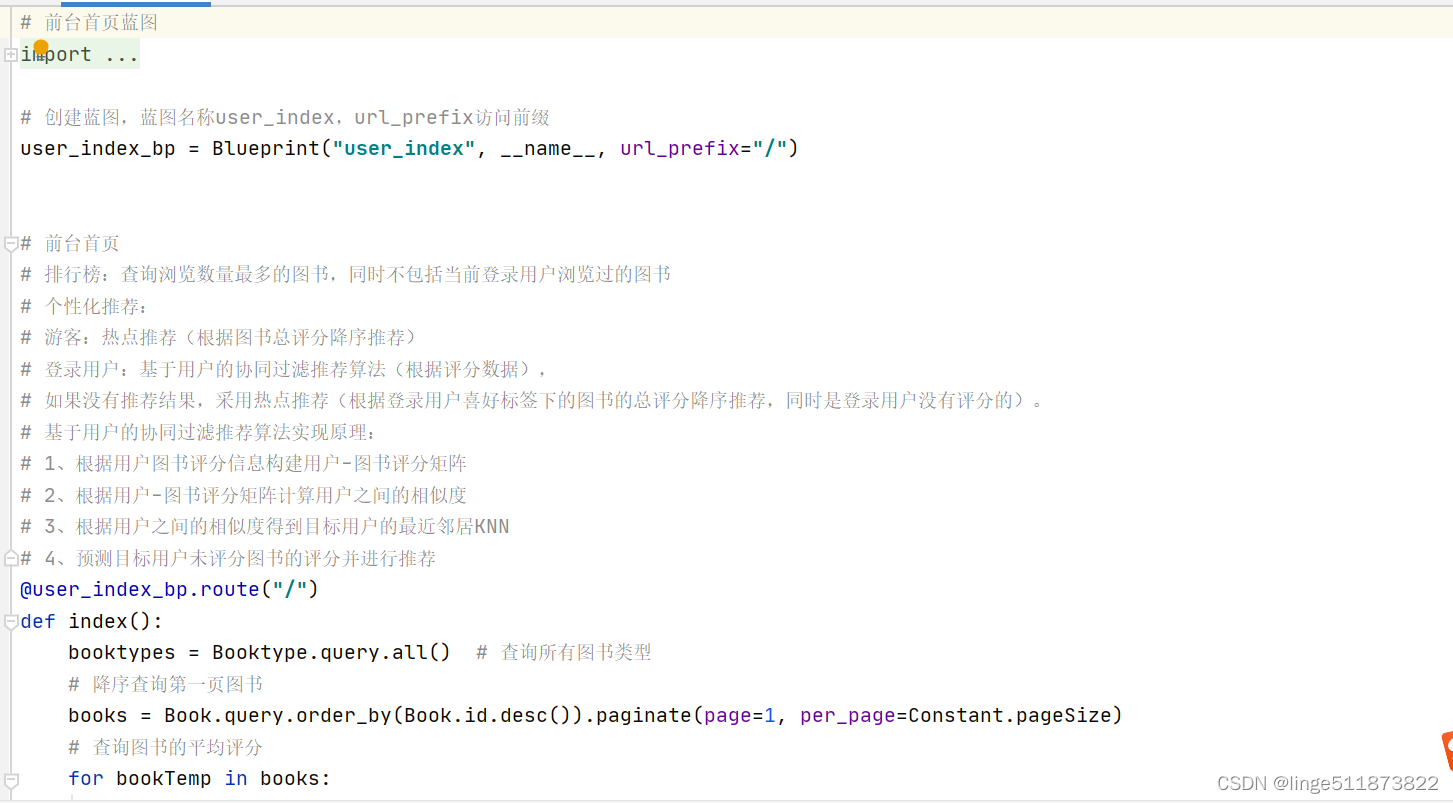The image size is (1453, 803).
Task: Click comment step 3 mentioning KNN
Action: 265,526
